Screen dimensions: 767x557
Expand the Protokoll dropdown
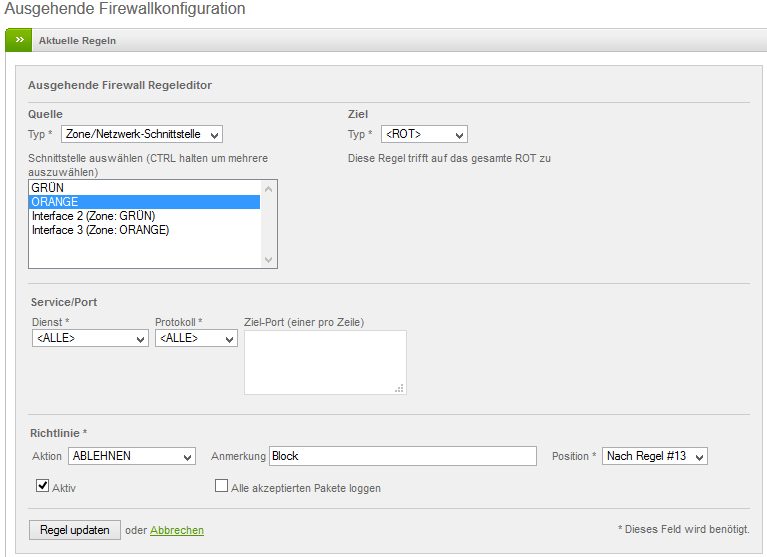click(x=196, y=339)
